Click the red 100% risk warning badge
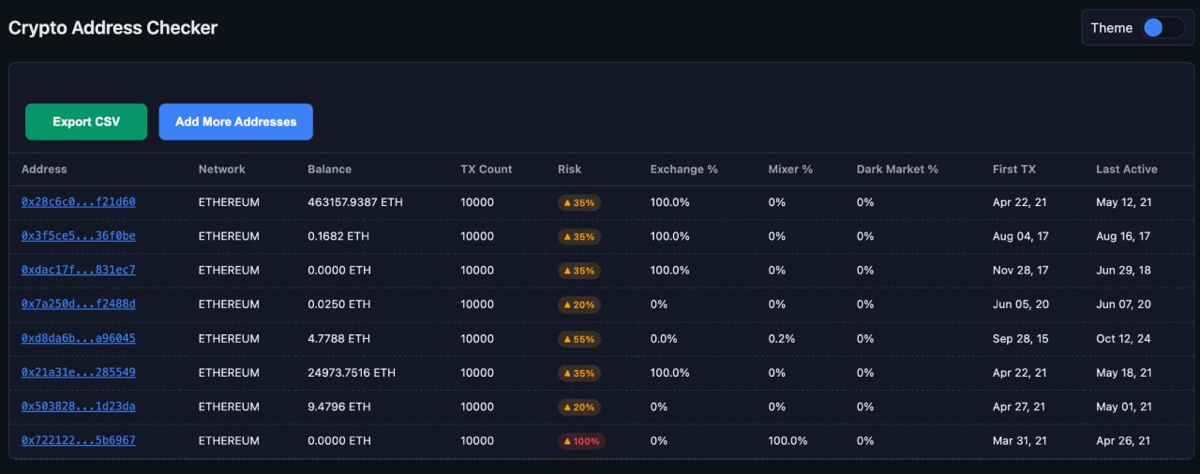The height and width of the screenshot is (474, 1200). click(582, 440)
